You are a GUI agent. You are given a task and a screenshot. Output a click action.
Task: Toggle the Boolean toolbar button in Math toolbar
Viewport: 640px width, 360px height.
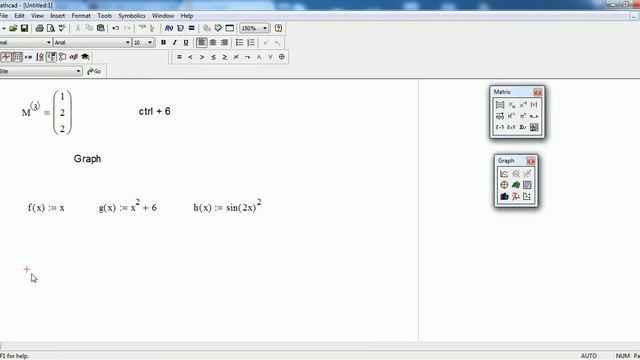point(51,57)
